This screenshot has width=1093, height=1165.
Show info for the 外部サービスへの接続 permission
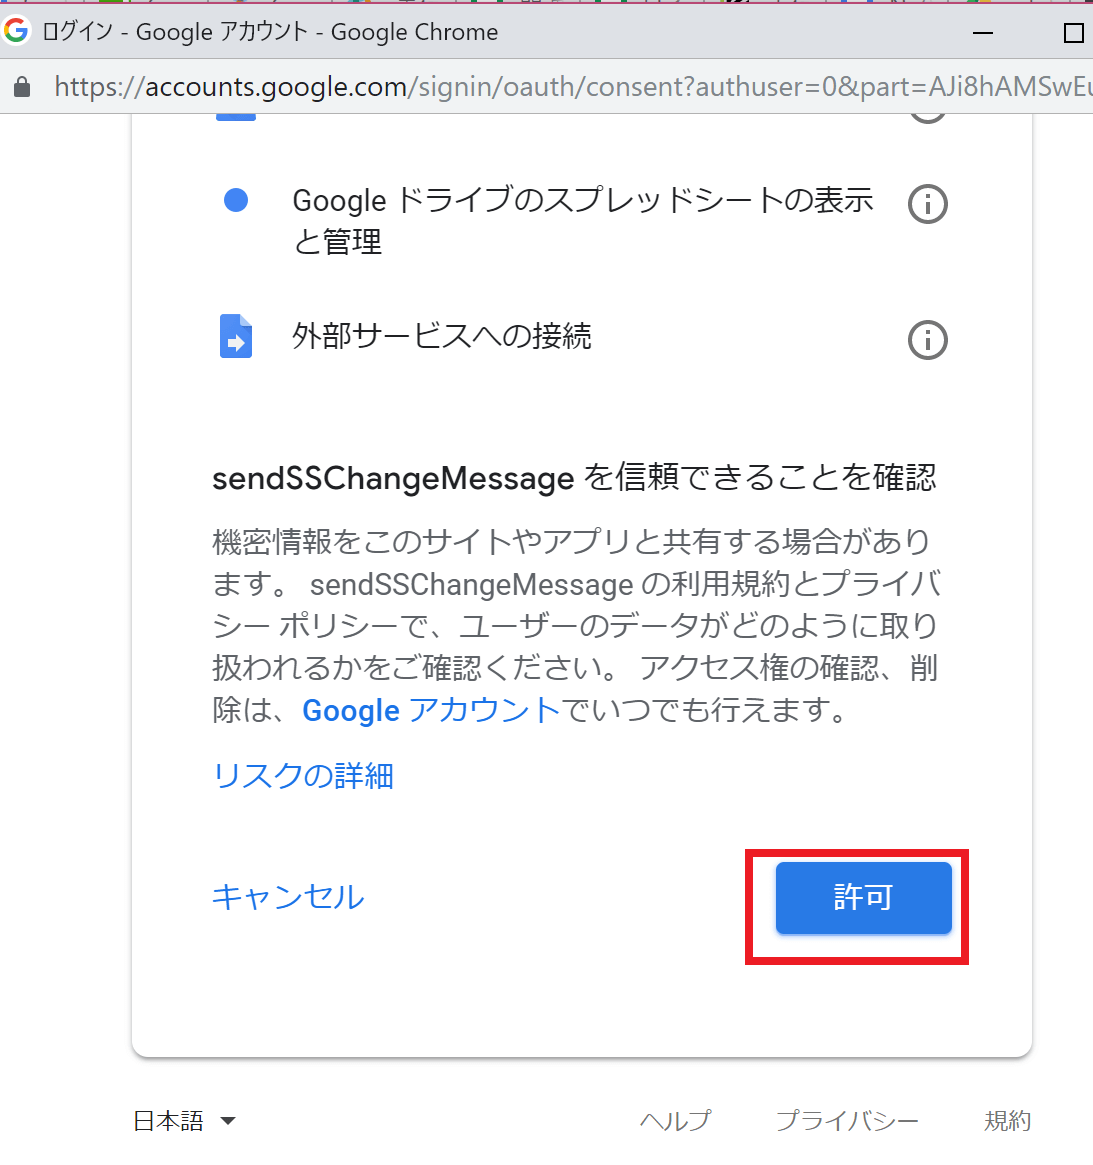click(x=927, y=340)
